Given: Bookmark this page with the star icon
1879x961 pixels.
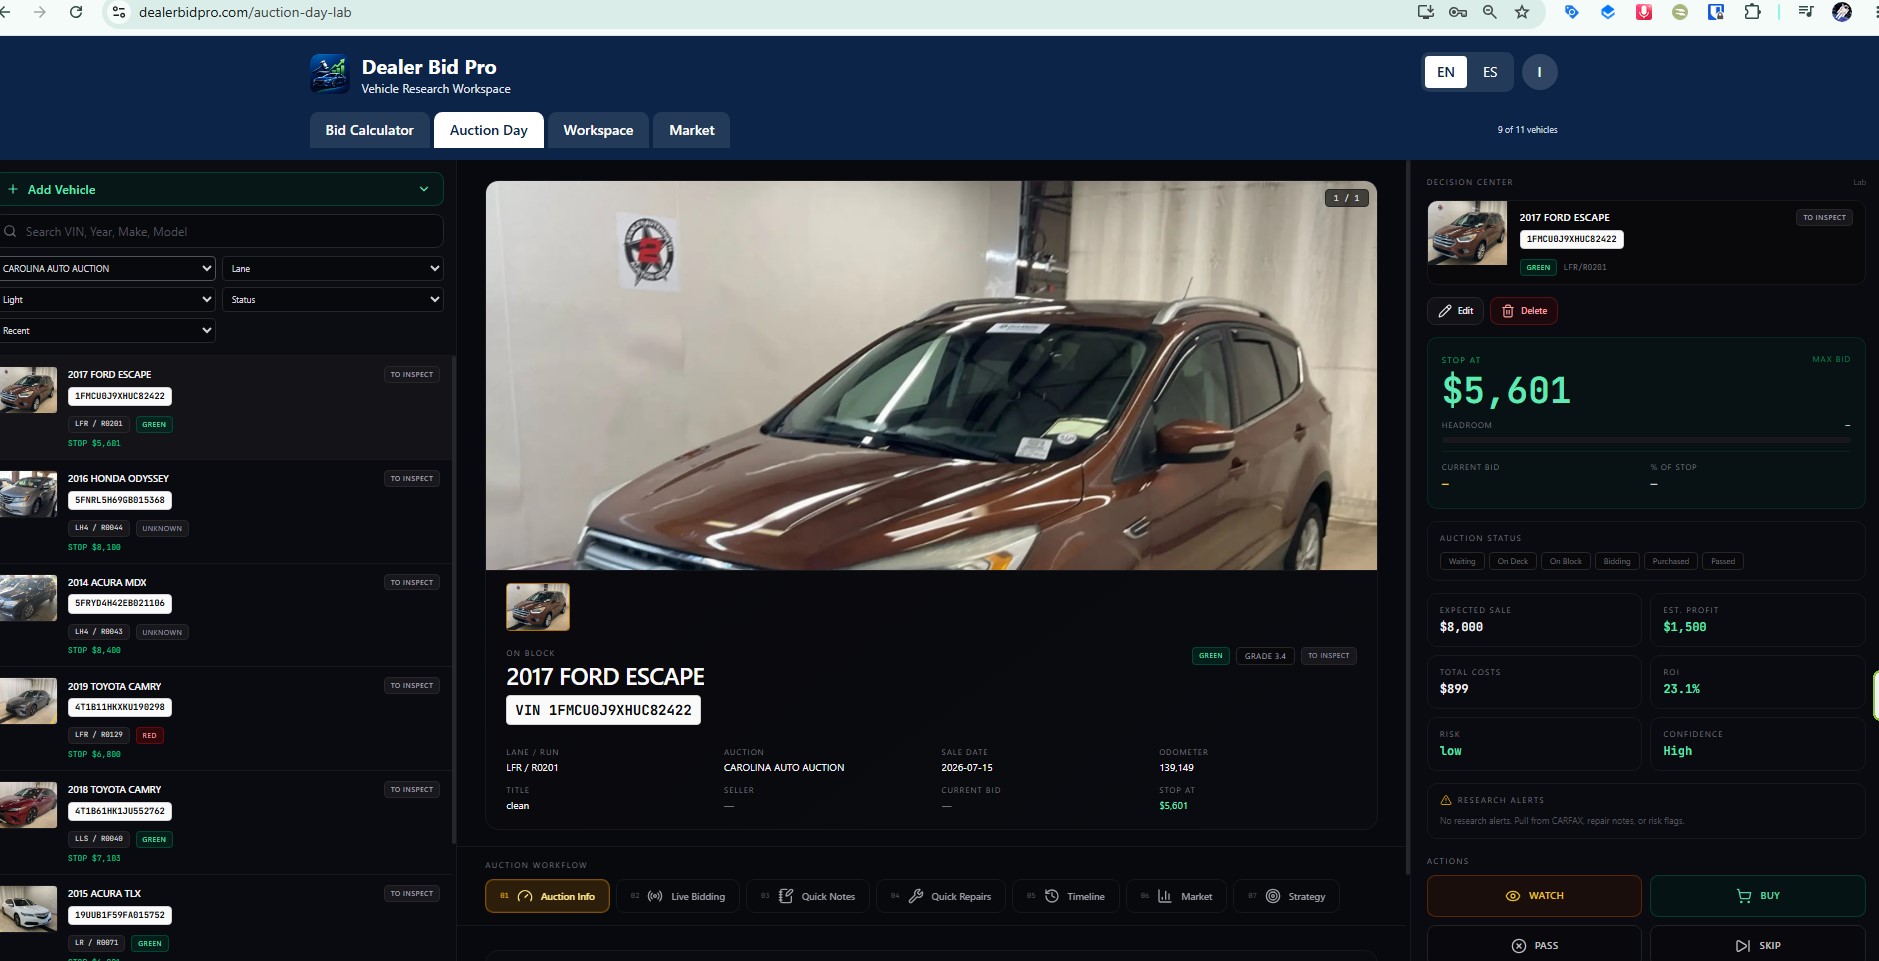Looking at the screenshot, I should click(1522, 12).
